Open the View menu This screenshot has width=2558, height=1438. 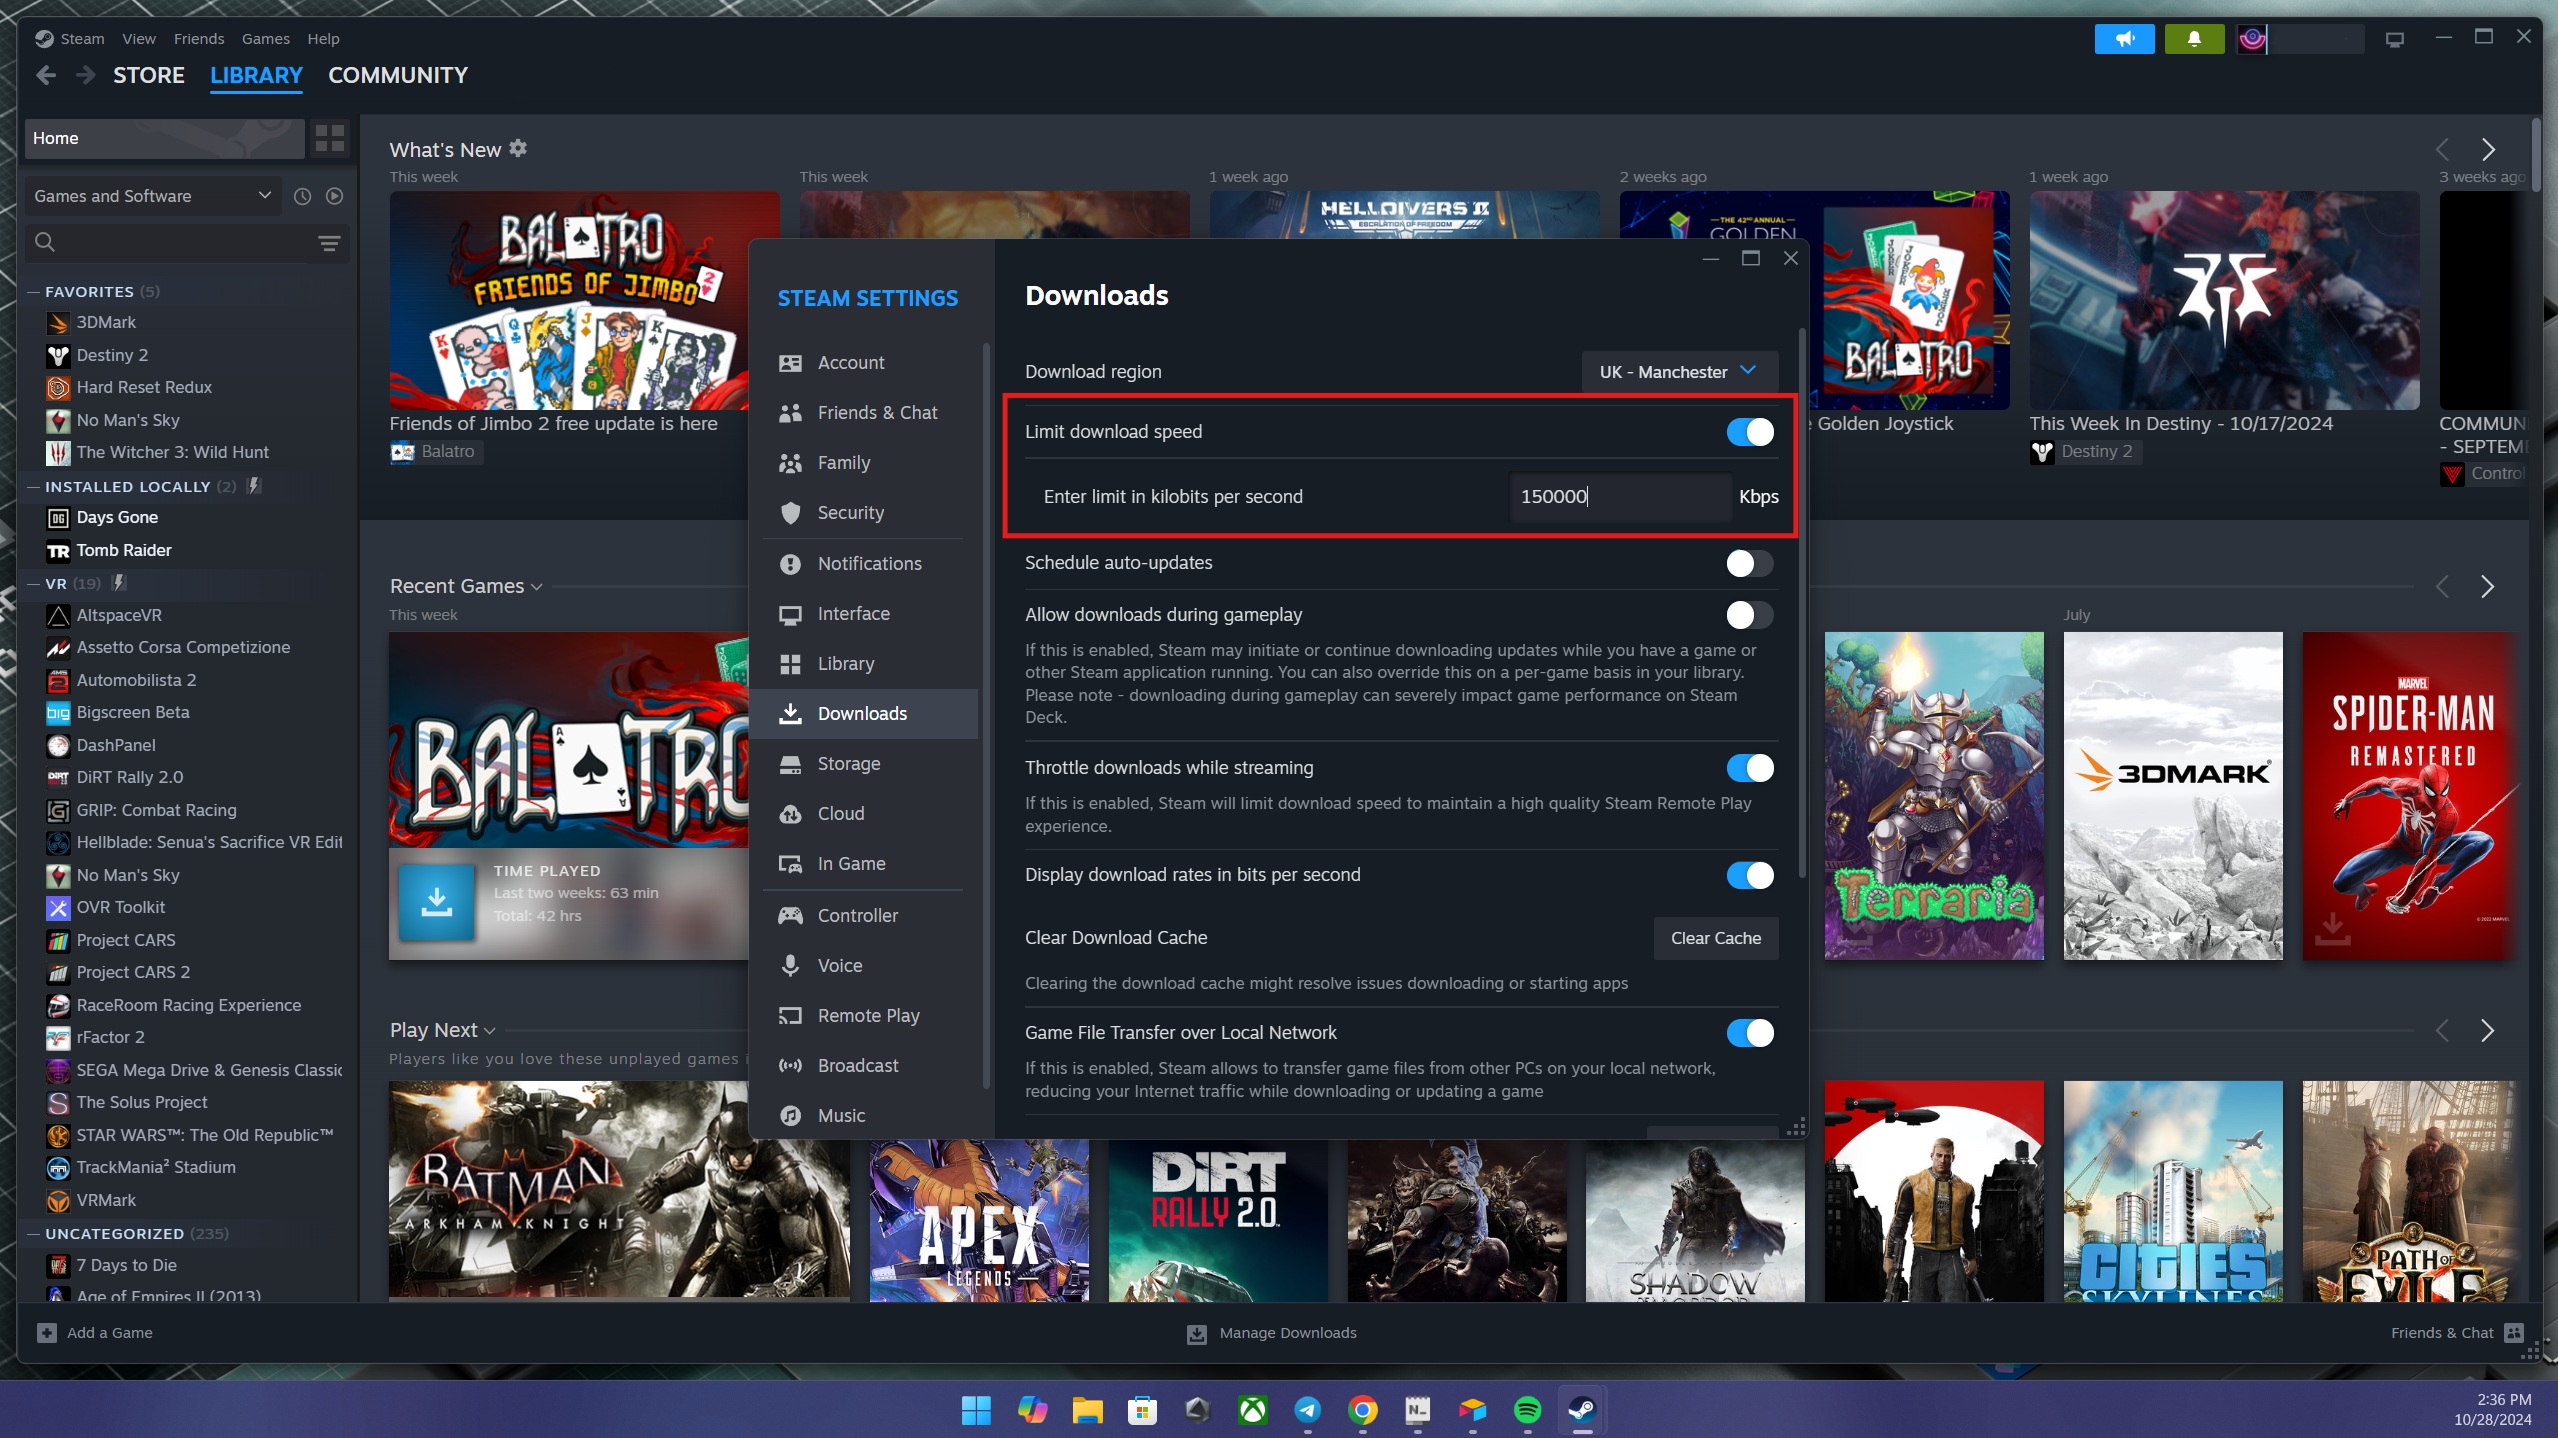pos(139,39)
